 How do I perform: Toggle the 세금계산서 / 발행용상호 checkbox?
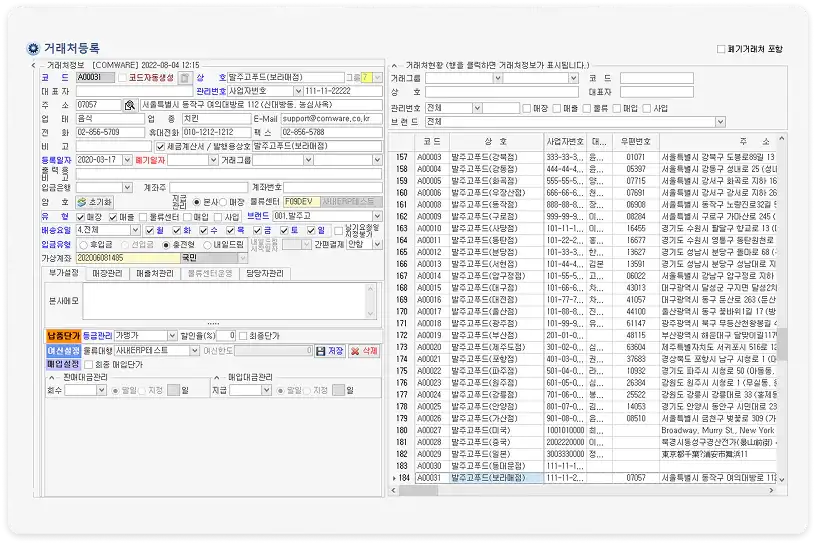(x=160, y=147)
